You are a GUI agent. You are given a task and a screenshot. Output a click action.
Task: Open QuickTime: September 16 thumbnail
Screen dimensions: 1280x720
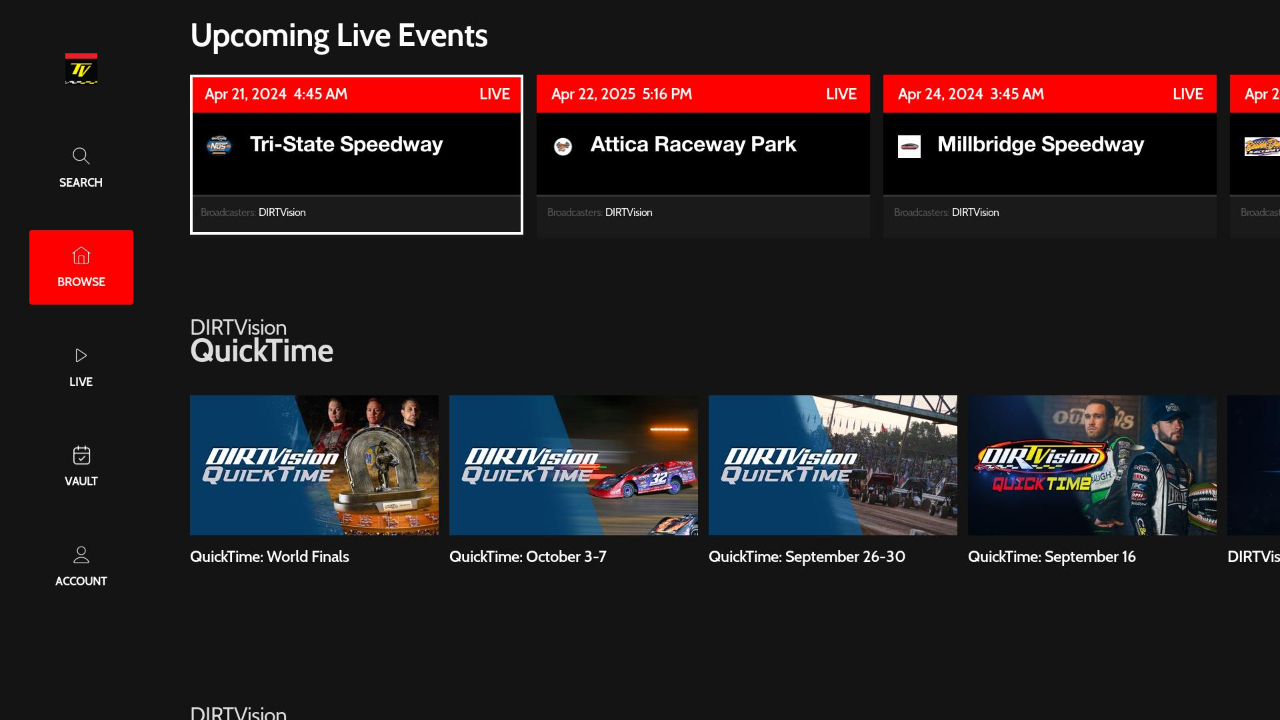(x=1092, y=465)
